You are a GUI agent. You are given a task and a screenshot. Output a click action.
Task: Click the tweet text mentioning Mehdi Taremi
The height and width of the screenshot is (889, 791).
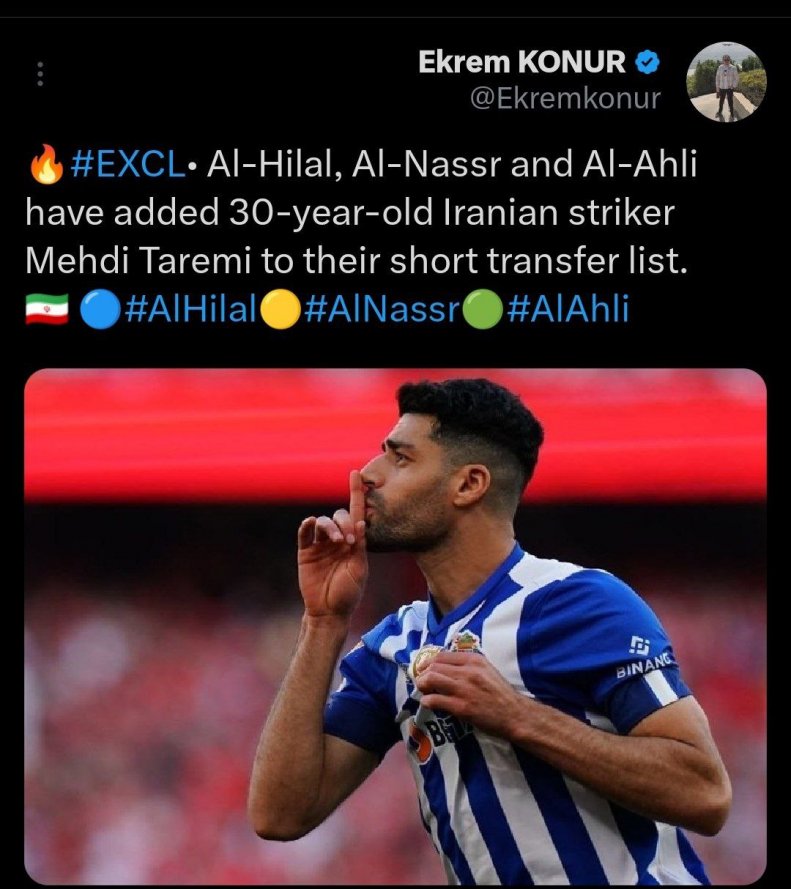(x=362, y=213)
